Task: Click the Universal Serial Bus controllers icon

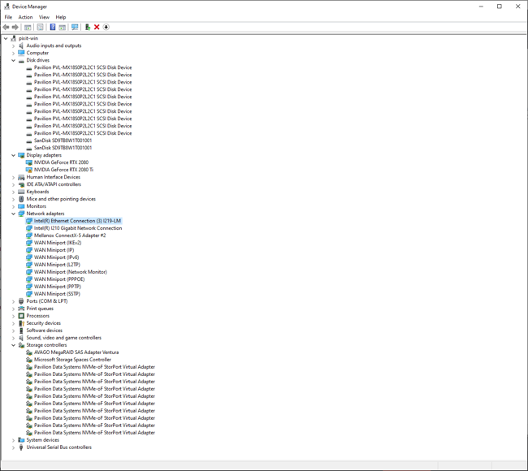Action: (x=21, y=447)
